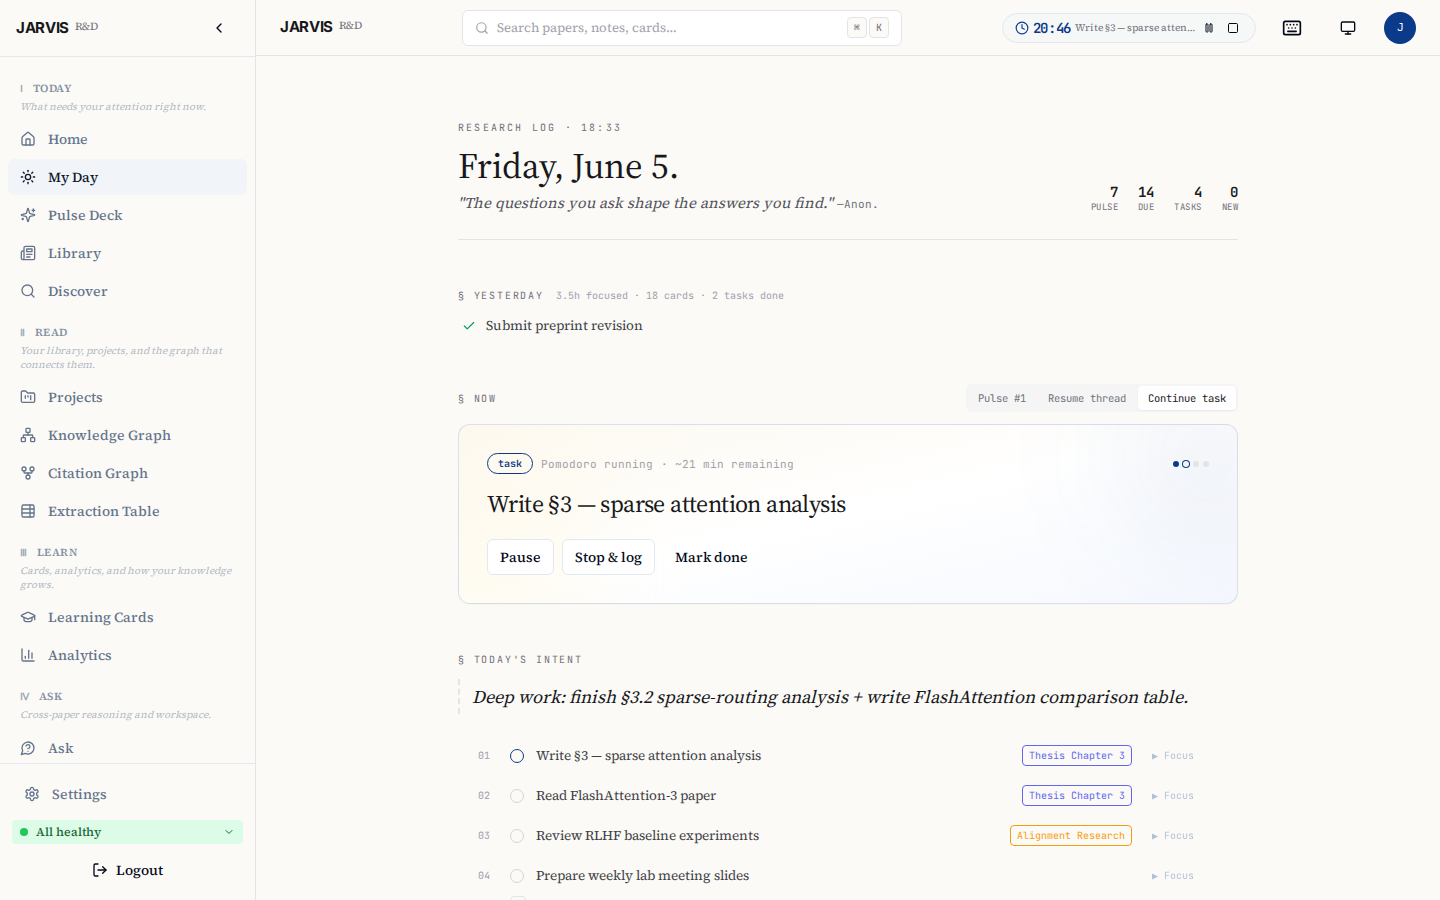Open the Extraction Table icon
Viewport: 1440px width, 900px height.
click(x=28, y=511)
